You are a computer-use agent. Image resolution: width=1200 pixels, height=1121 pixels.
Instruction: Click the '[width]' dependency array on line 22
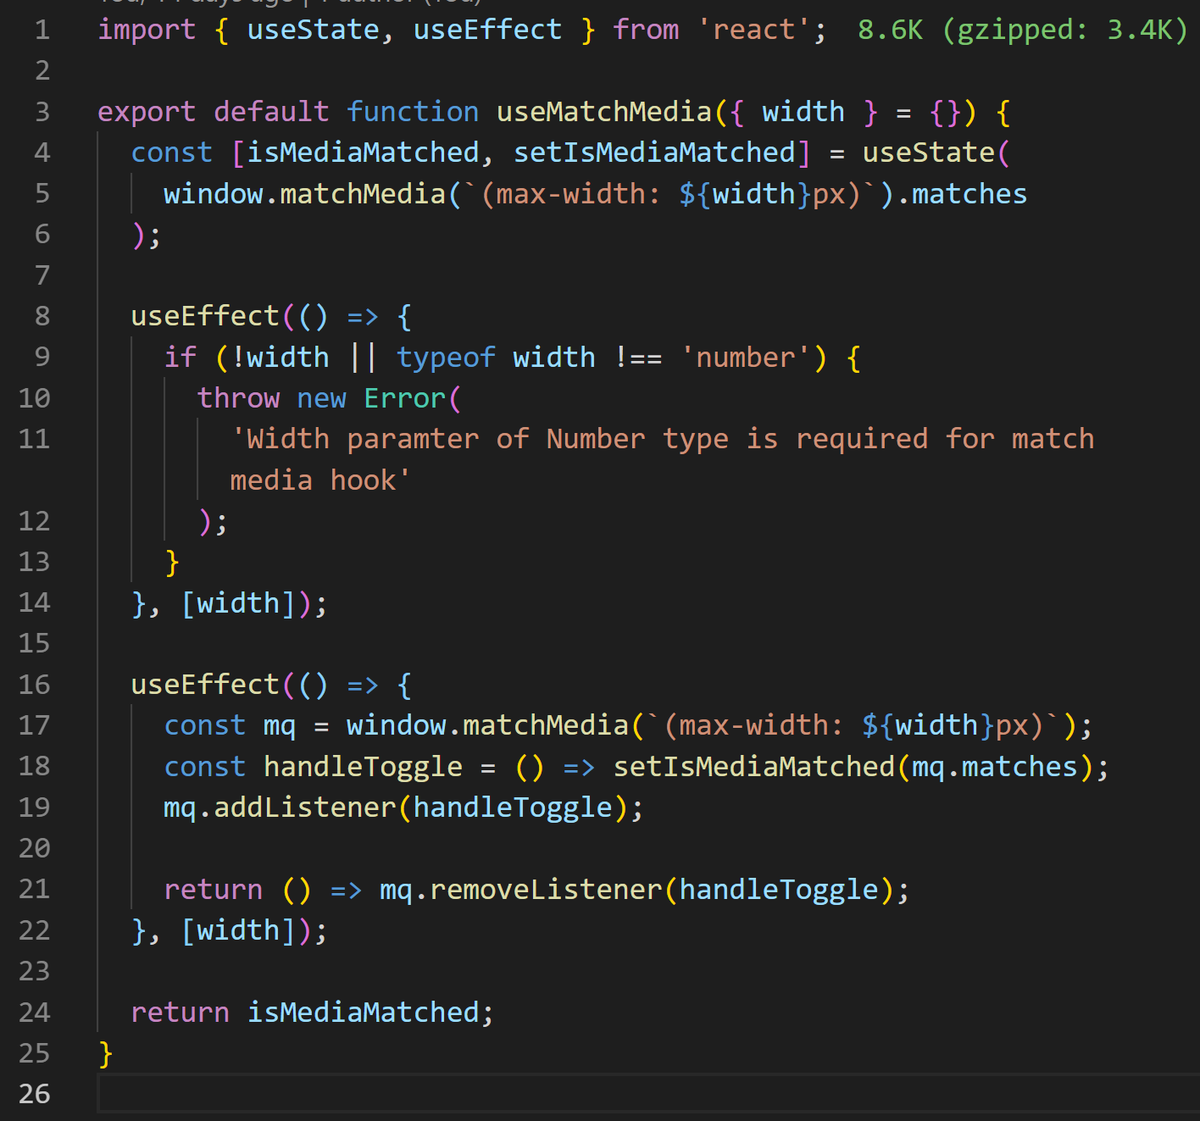(238, 932)
